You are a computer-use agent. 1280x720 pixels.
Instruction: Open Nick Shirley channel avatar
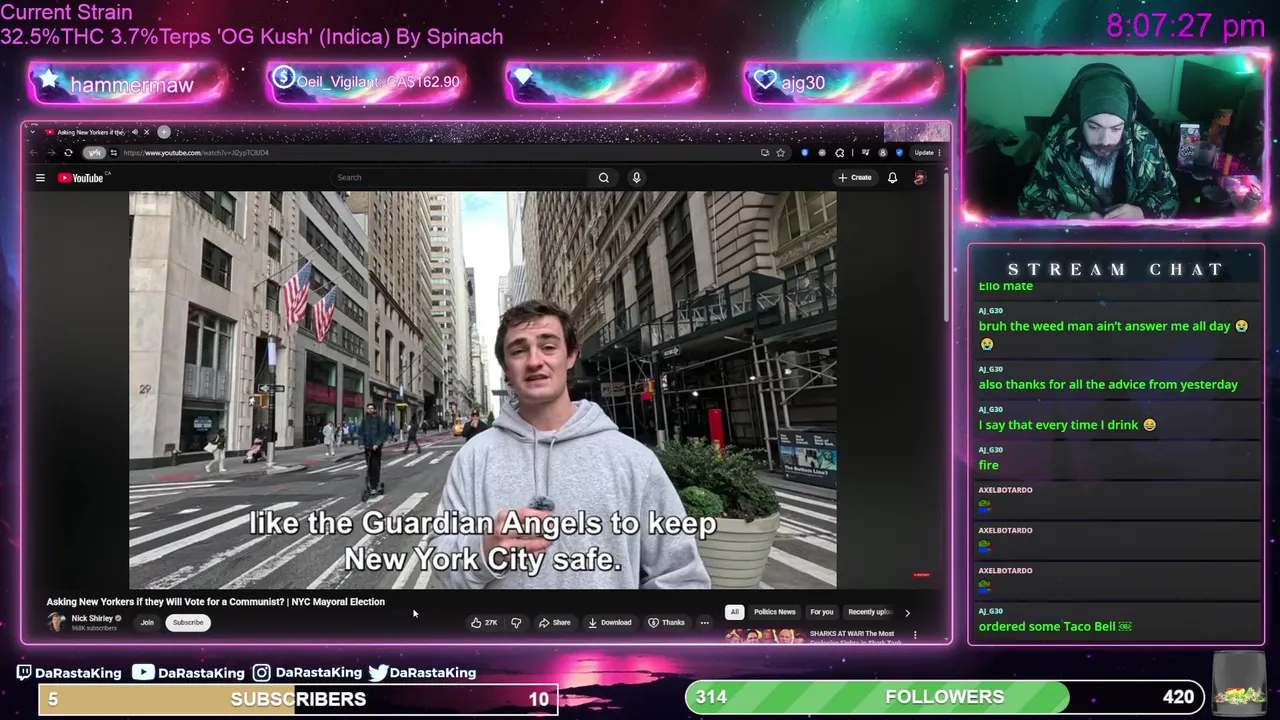56,622
